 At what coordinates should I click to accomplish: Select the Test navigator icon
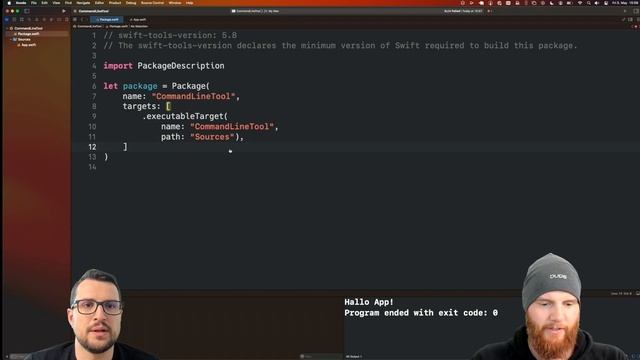[44, 19]
